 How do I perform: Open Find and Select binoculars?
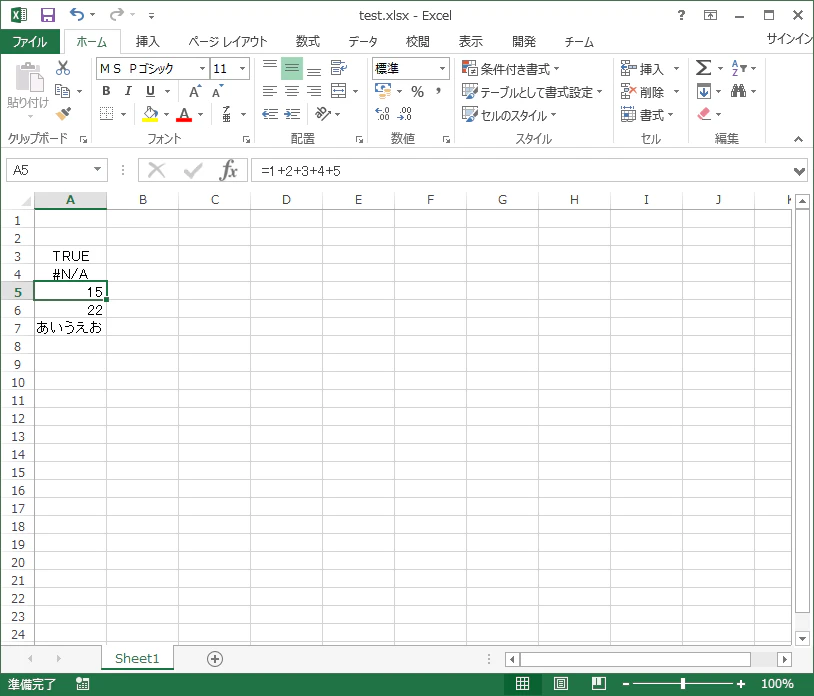(x=738, y=91)
